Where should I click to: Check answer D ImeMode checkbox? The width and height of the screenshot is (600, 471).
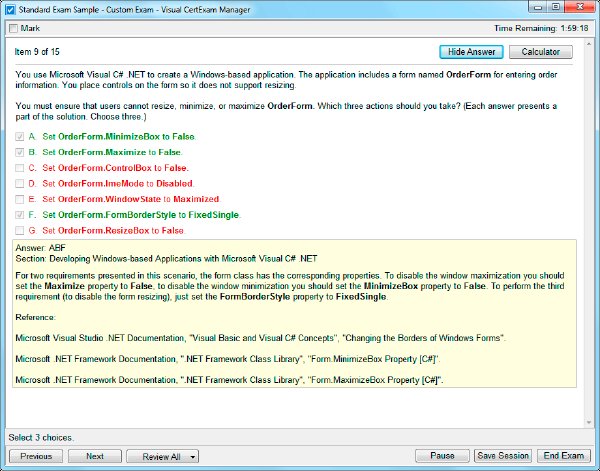tap(20, 184)
